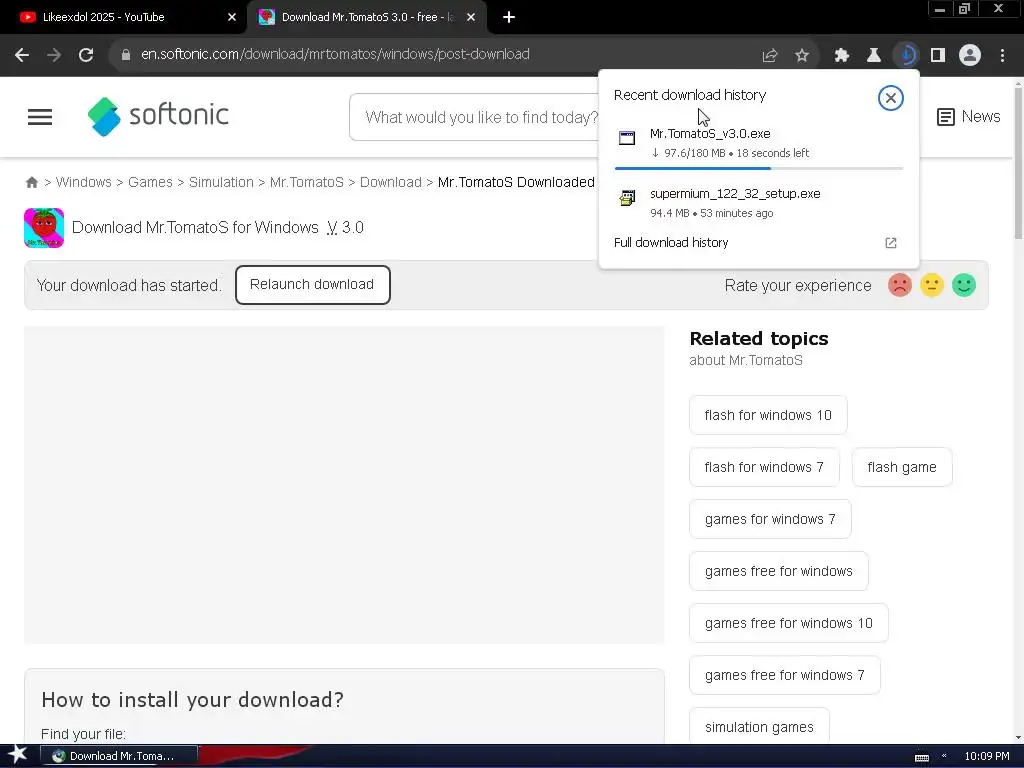The width and height of the screenshot is (1024, 768).
Task: Click supermium_122_32_setup.exe download entry name
Action: [735, 194]
